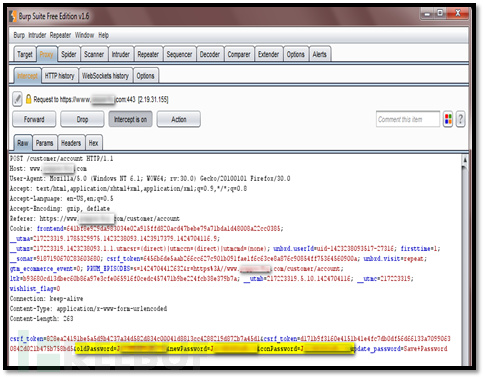View the Alerts tab

[319, 54]
